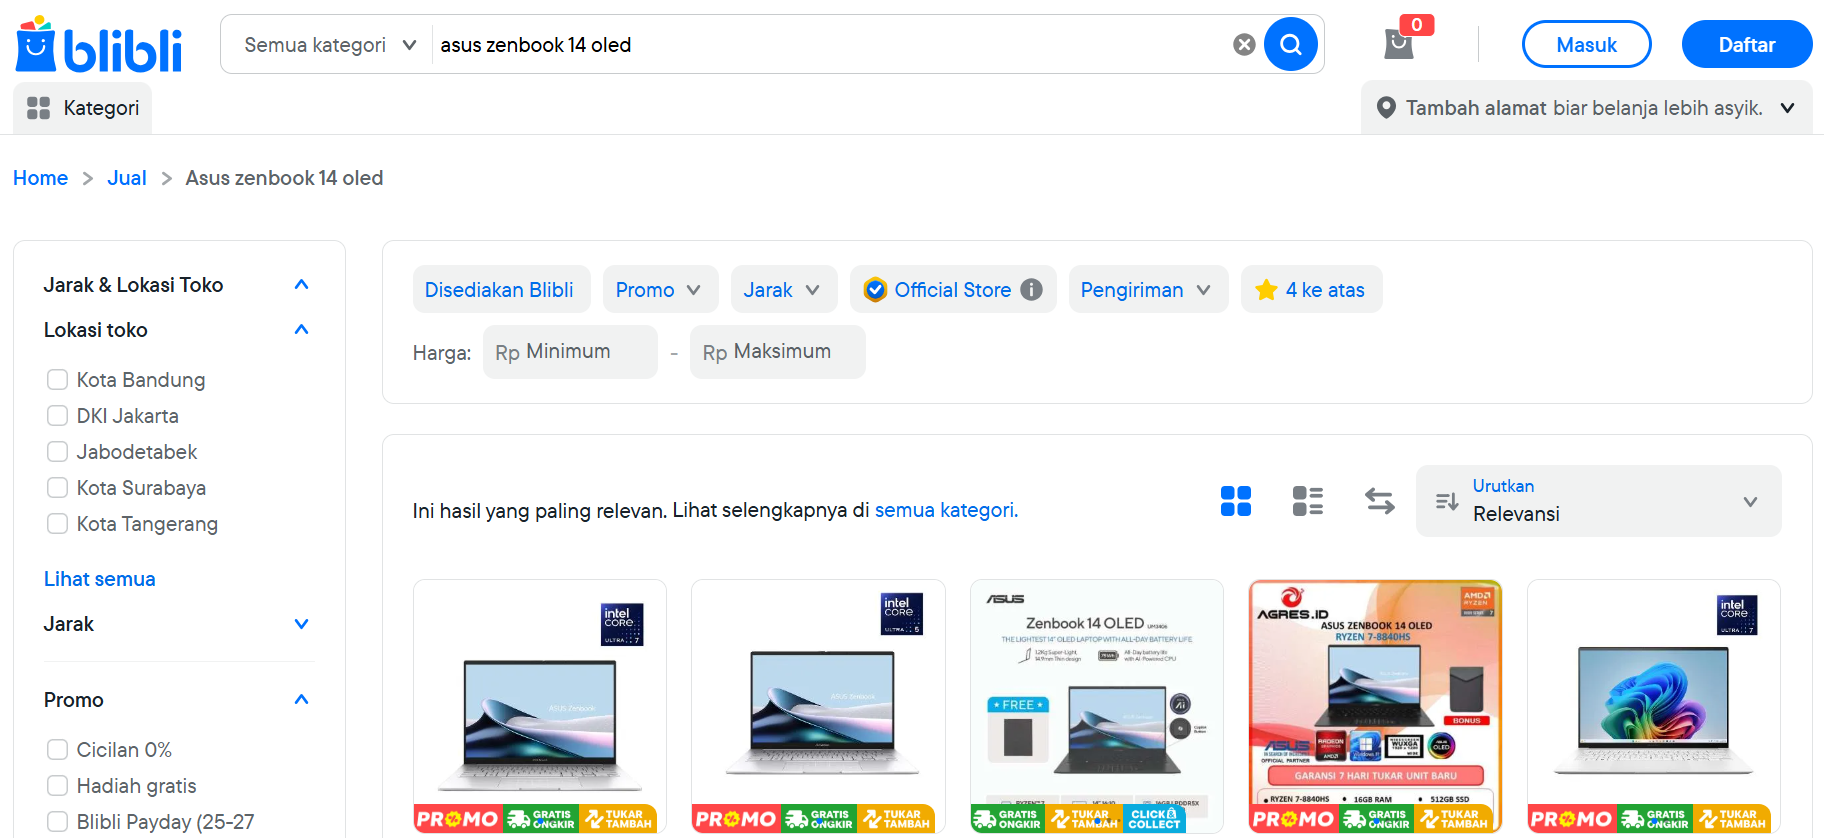Click Tambah alamat biar belanja lebih asyik text

point(1584,108)
